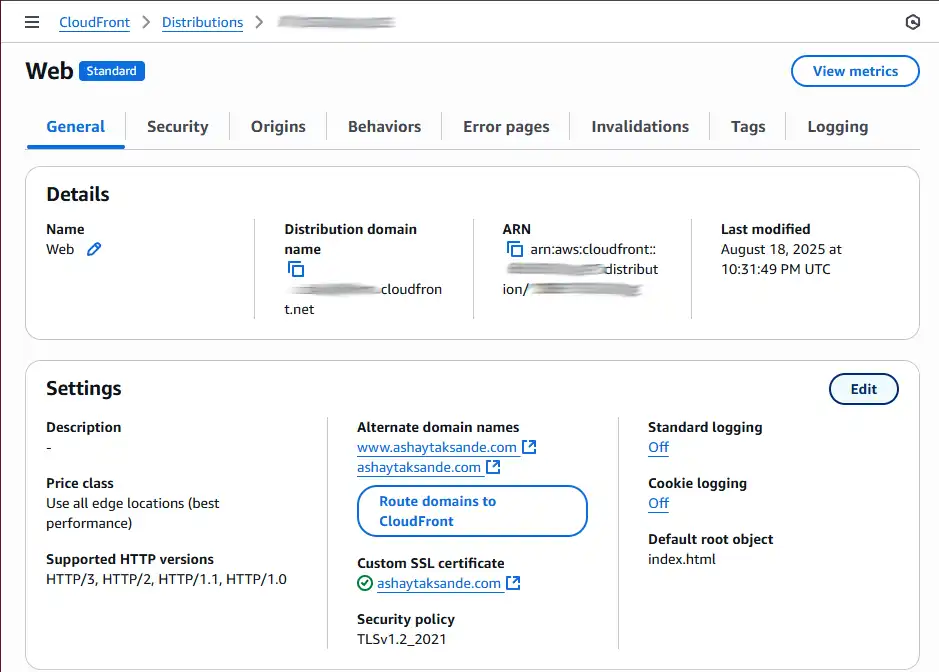Image resolution: width=939 pixels, height=672 pixels.
Task: Copy the ARN value
Action: coord(514,249)
